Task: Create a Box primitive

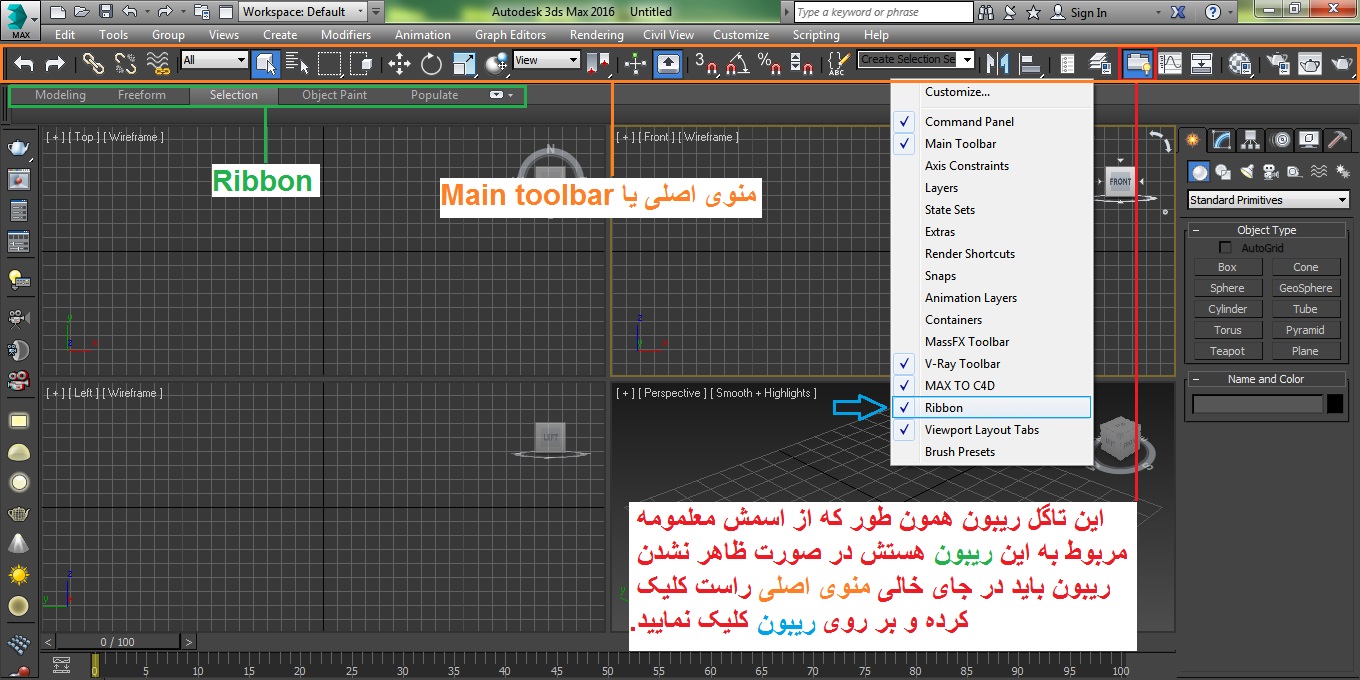Action: [1227, 267]
